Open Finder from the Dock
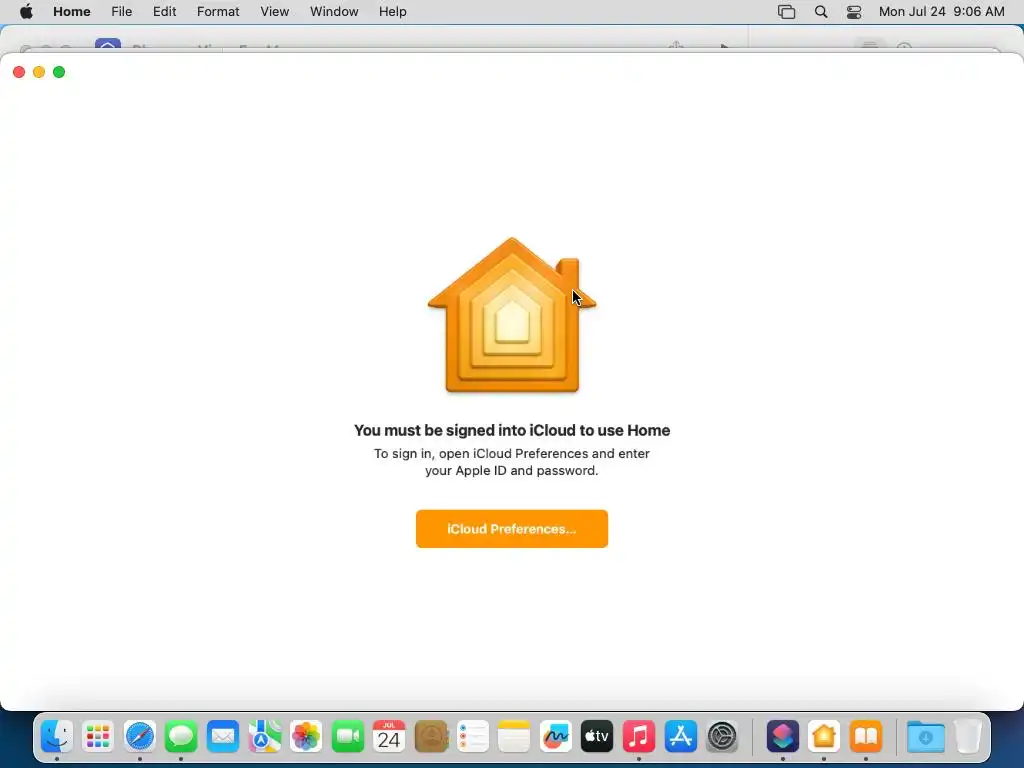This screenshot has height=768, width=1024. coord(57,737)
